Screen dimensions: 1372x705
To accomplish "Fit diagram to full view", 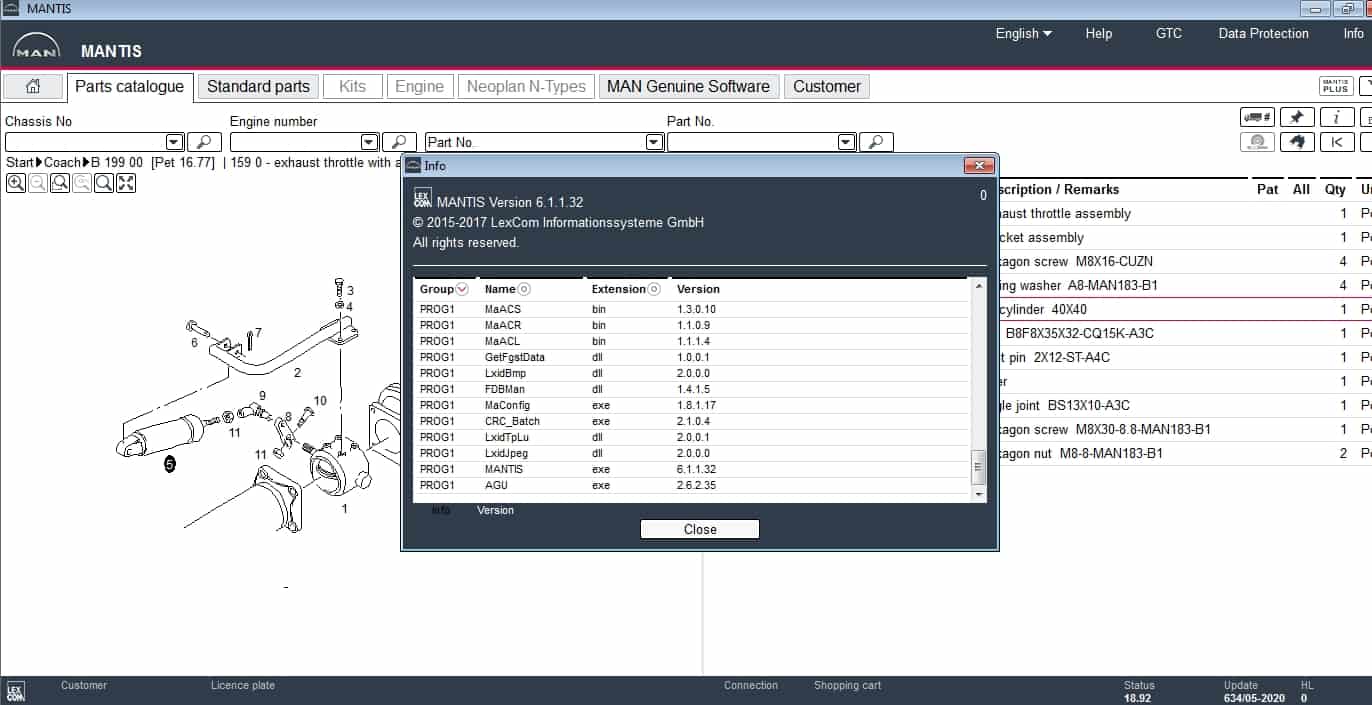I will click(x=126, y=183).
